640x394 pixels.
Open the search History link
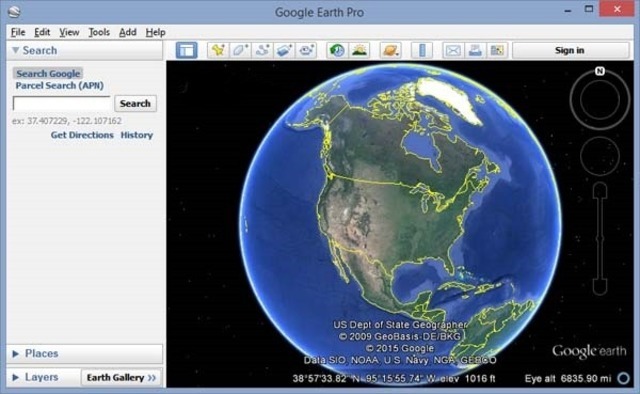tap(137, 135)
